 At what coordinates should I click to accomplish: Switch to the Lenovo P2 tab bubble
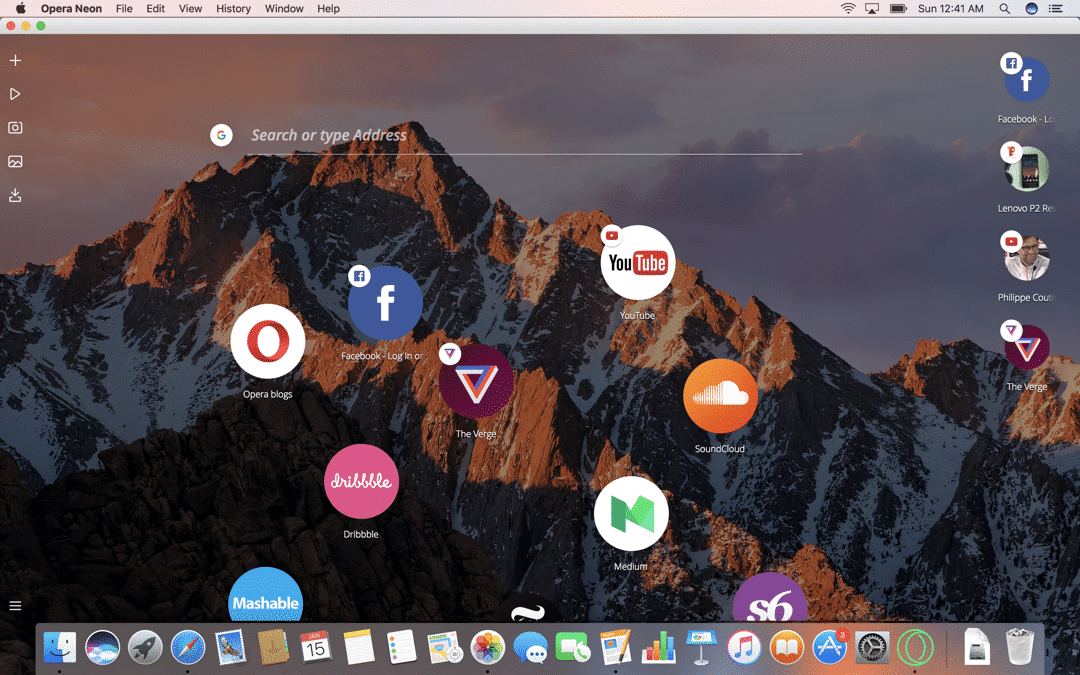click(1026, 169)
